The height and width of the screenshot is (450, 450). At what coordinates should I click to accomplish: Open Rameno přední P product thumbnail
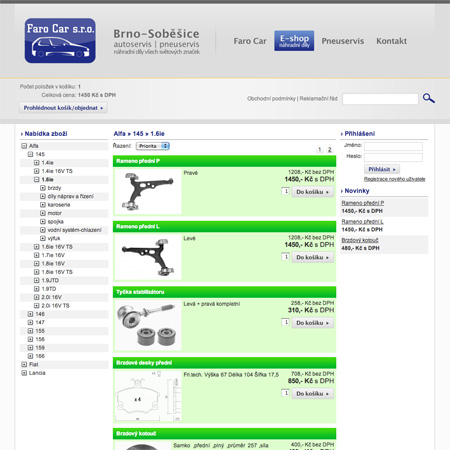148,191
